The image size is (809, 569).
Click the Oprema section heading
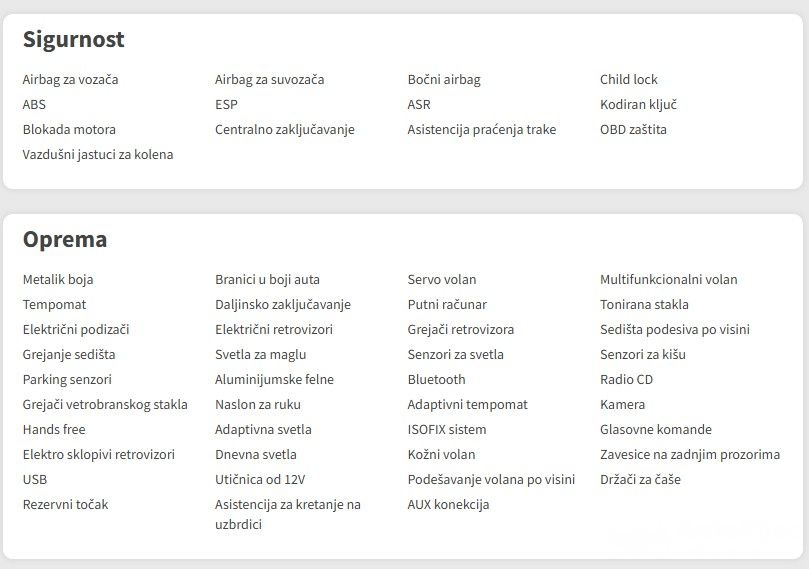[65, 240]
